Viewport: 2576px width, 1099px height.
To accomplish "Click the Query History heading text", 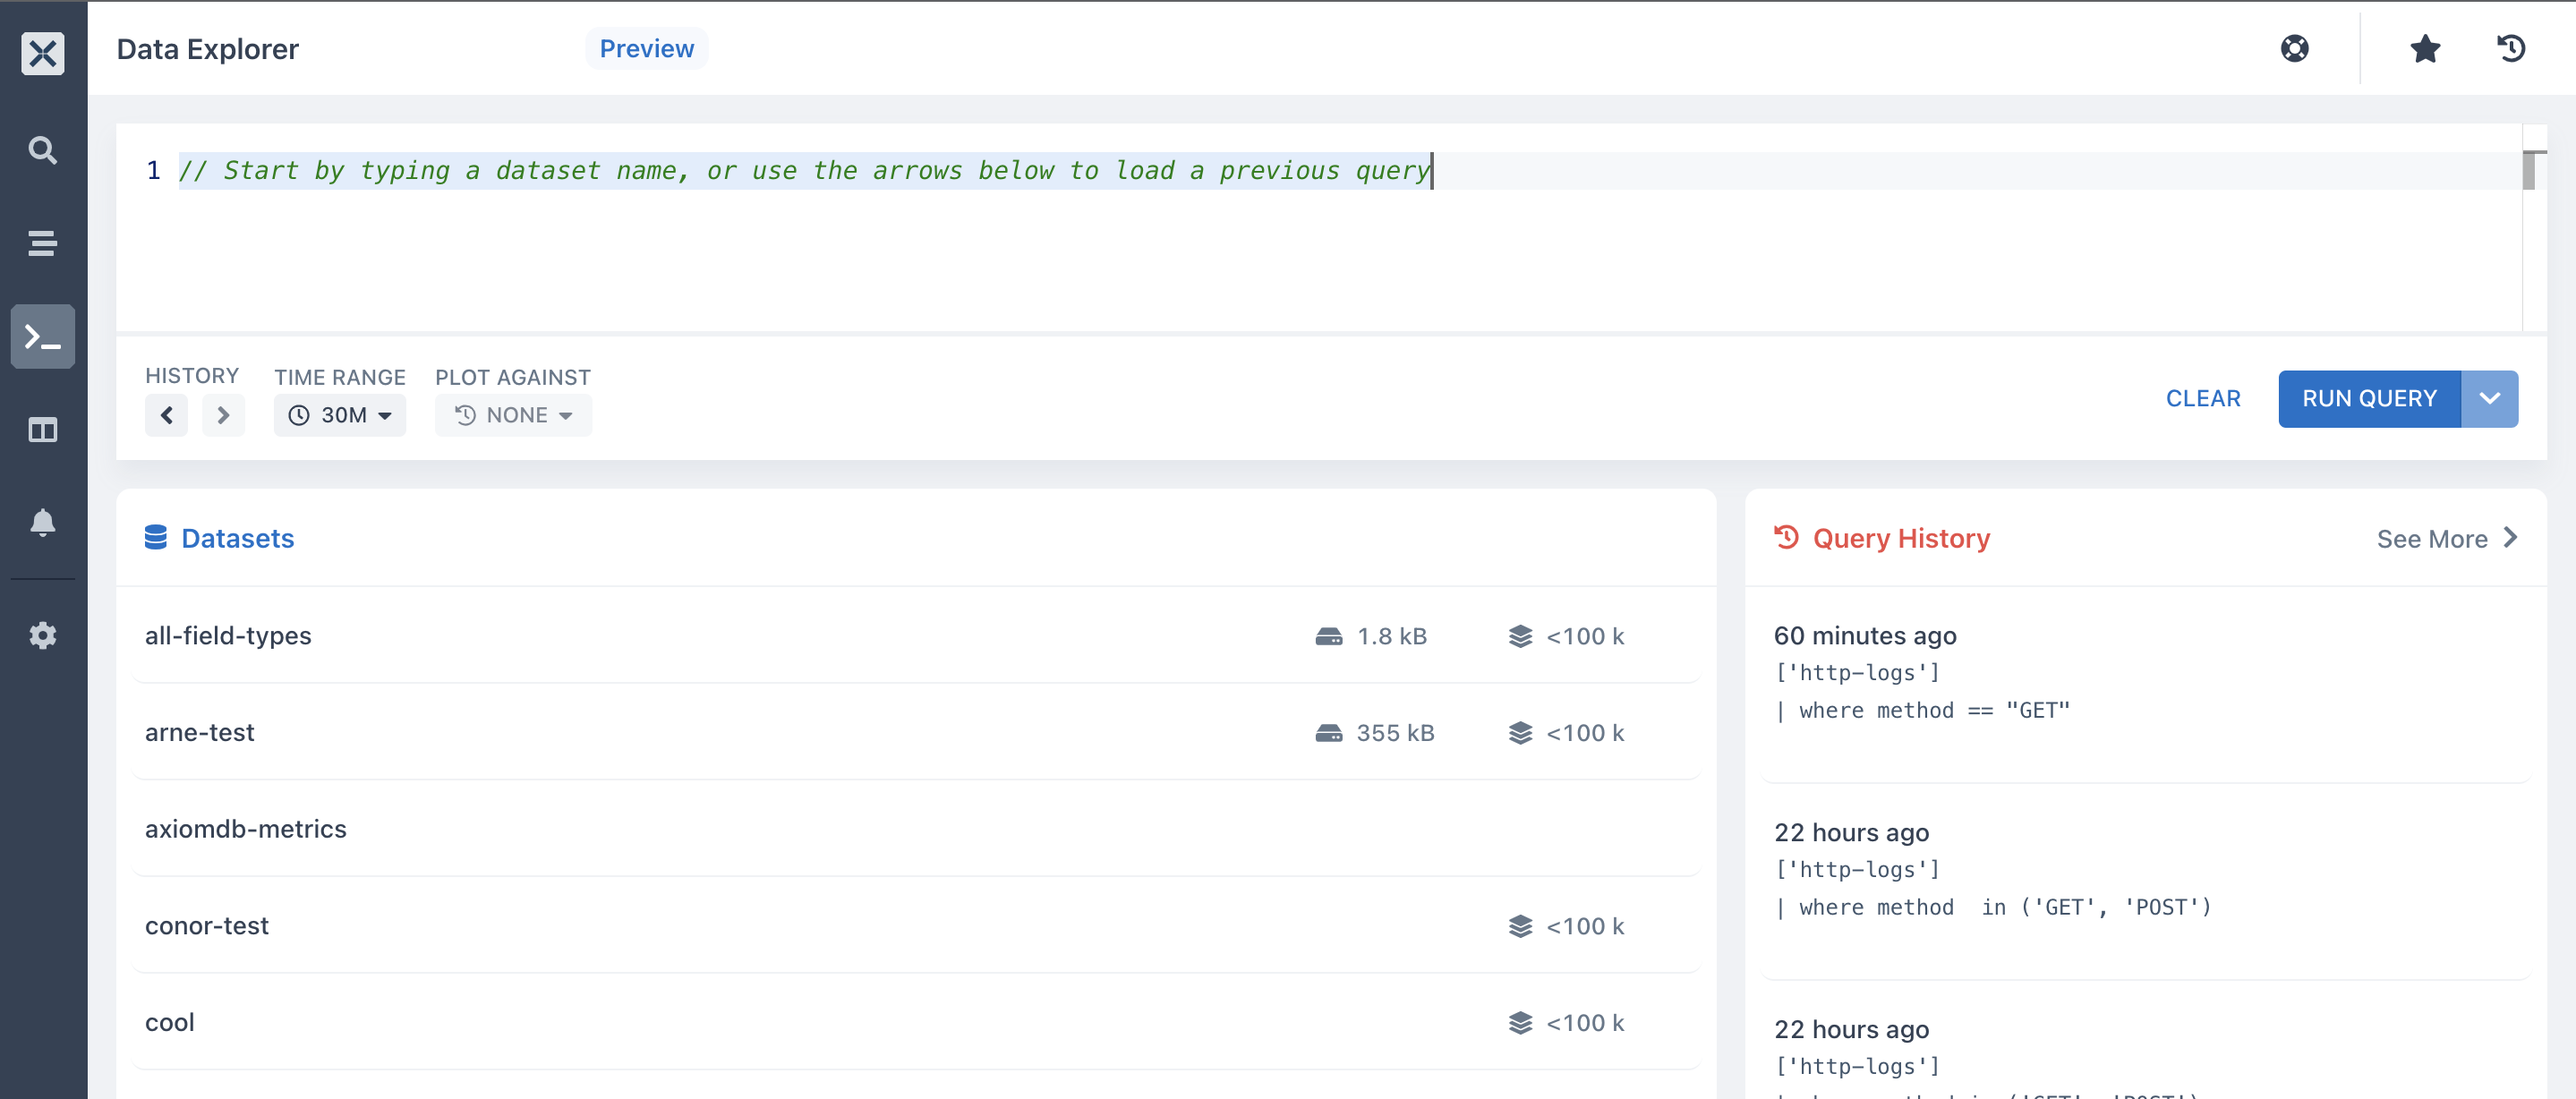I will click(1901, 539).
